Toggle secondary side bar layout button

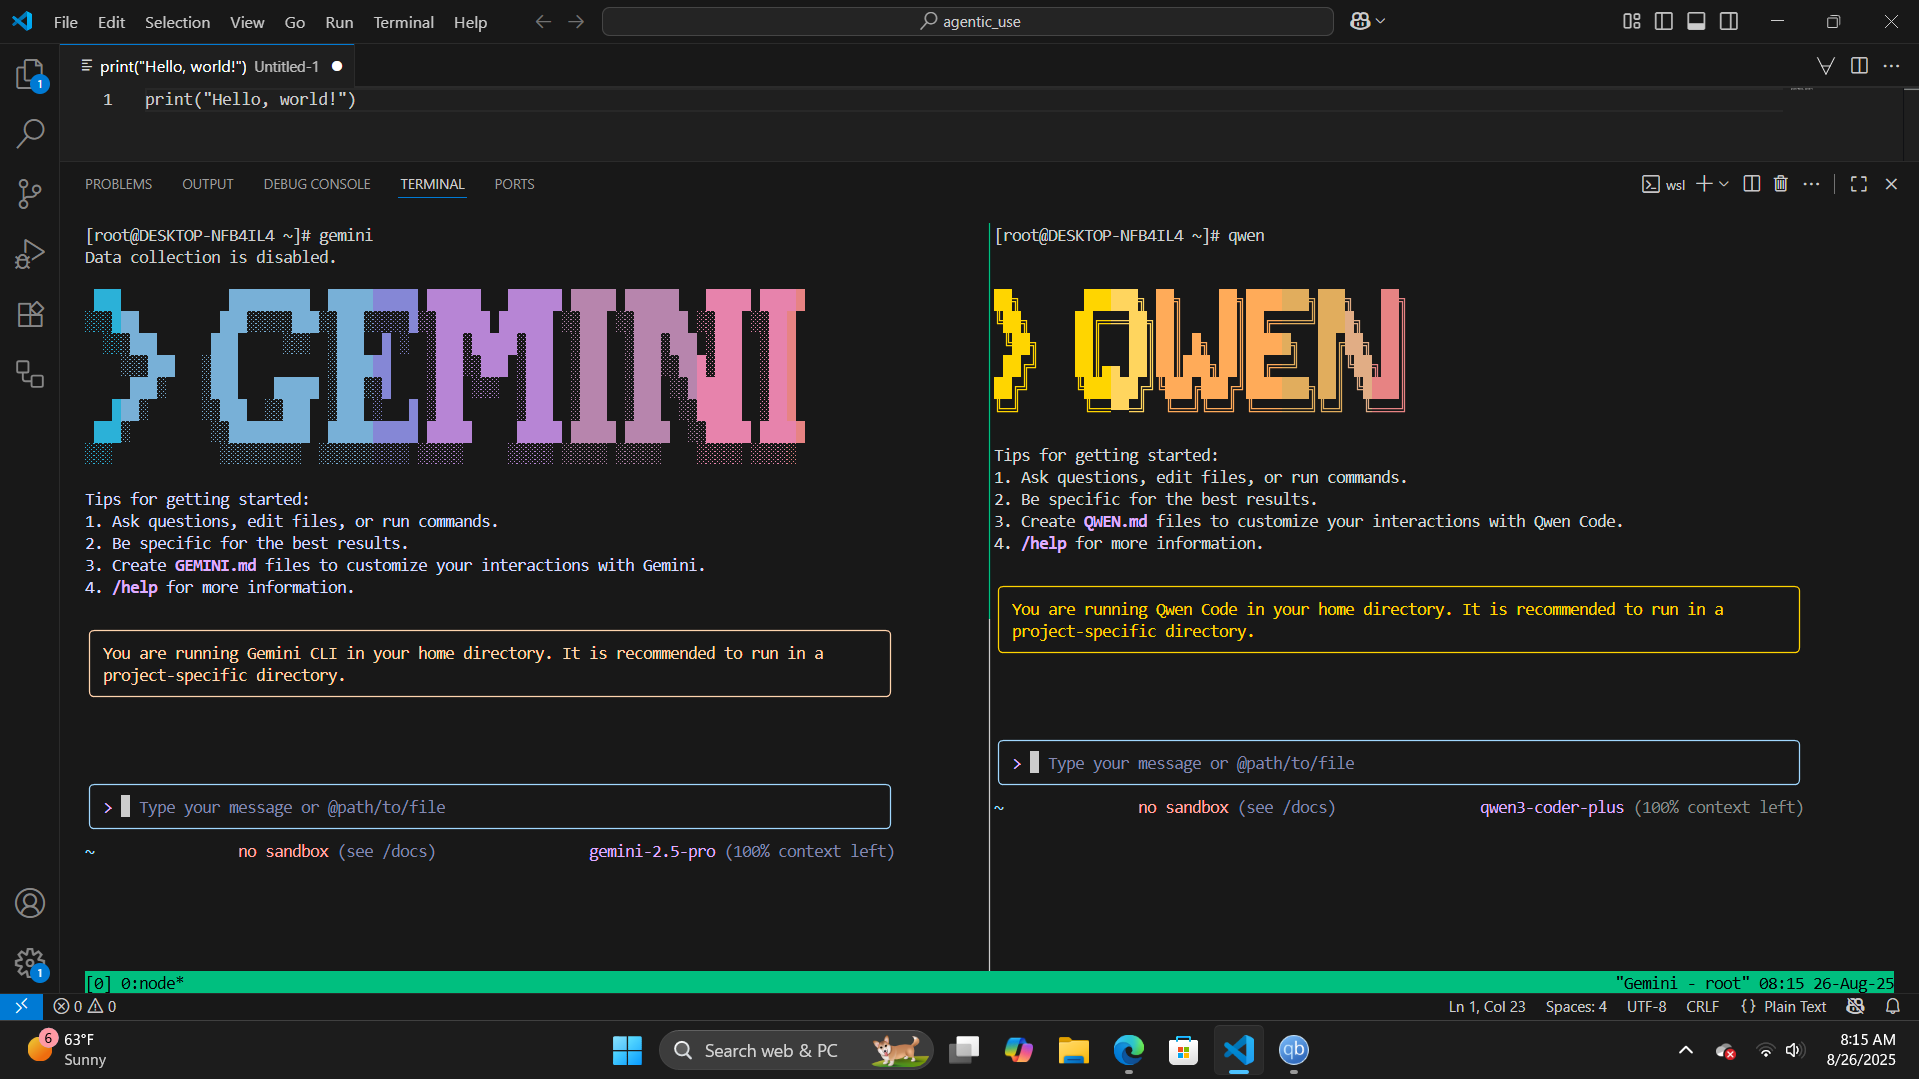point(1729,21)
